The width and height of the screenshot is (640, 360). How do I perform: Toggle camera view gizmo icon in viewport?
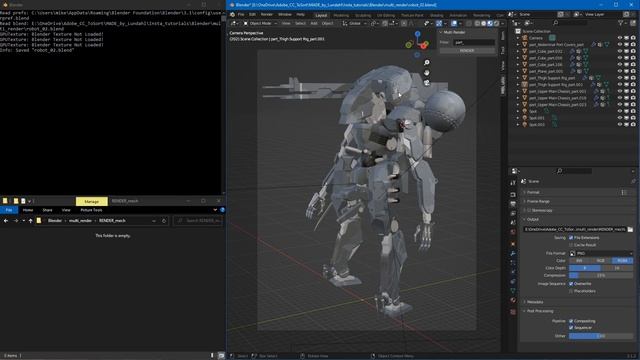(x=427, y=83)
